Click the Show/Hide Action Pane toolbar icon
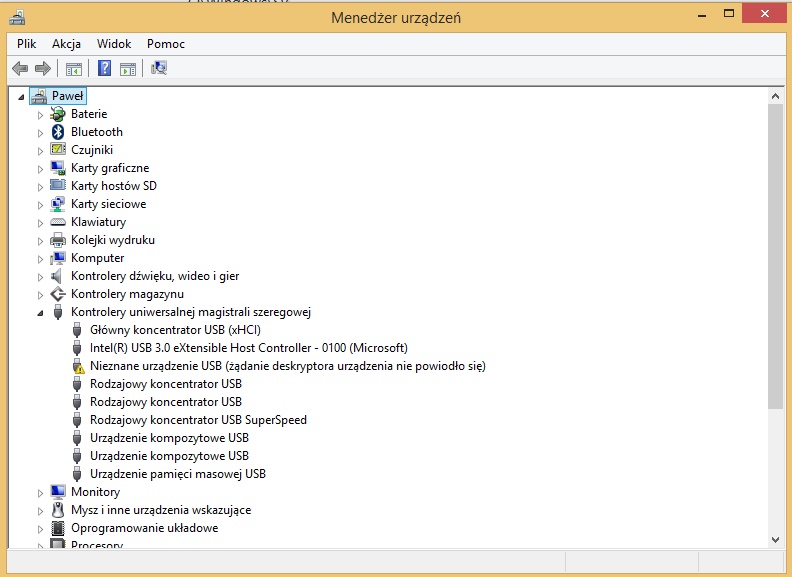The width and height of the screenshot is (792, 577). coord(127,69)
